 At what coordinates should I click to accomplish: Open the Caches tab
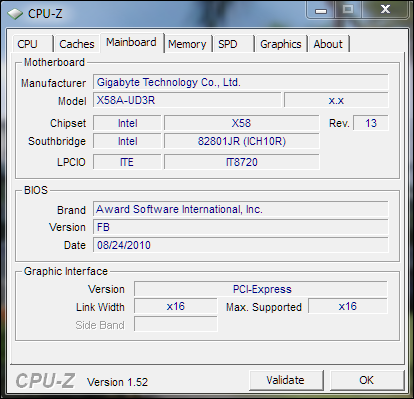click(77, 44)
